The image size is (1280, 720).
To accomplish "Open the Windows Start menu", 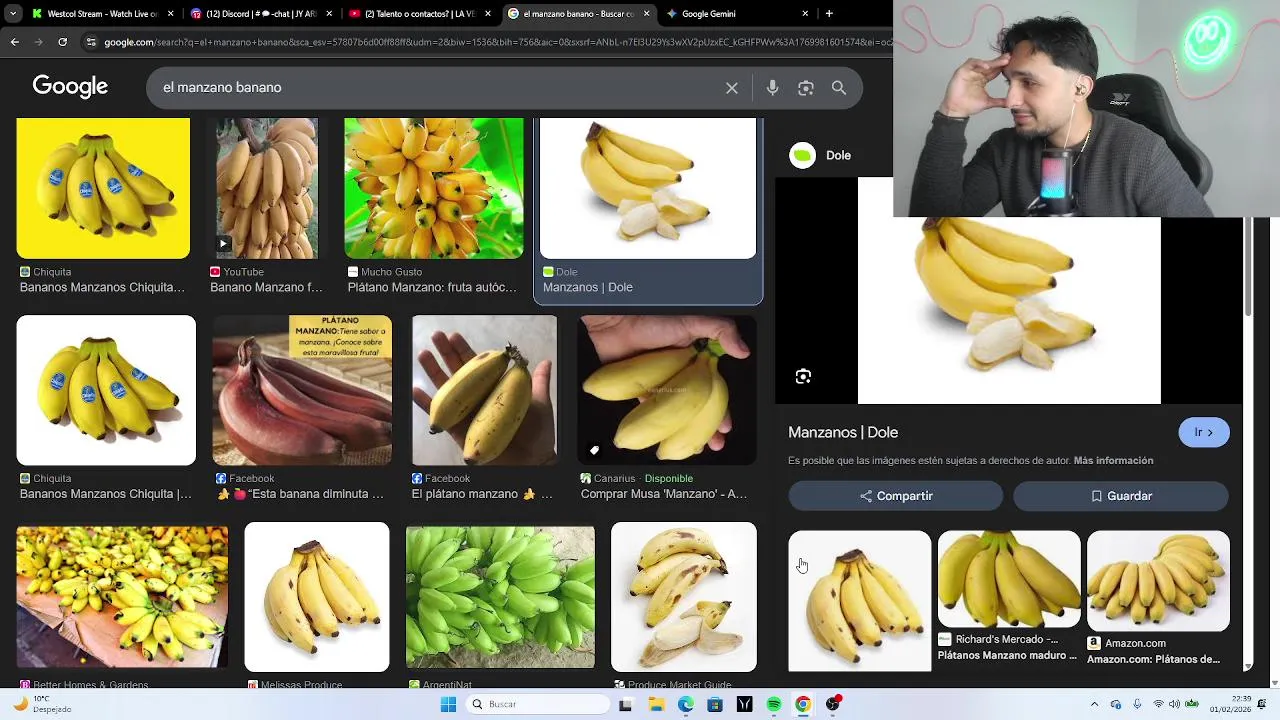I will [449, 704].
